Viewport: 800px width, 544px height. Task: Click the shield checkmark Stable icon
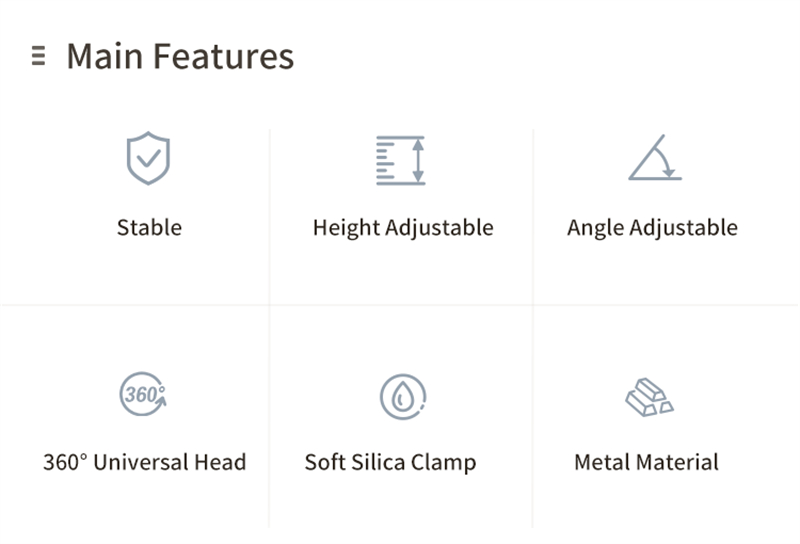pos(148,158)
